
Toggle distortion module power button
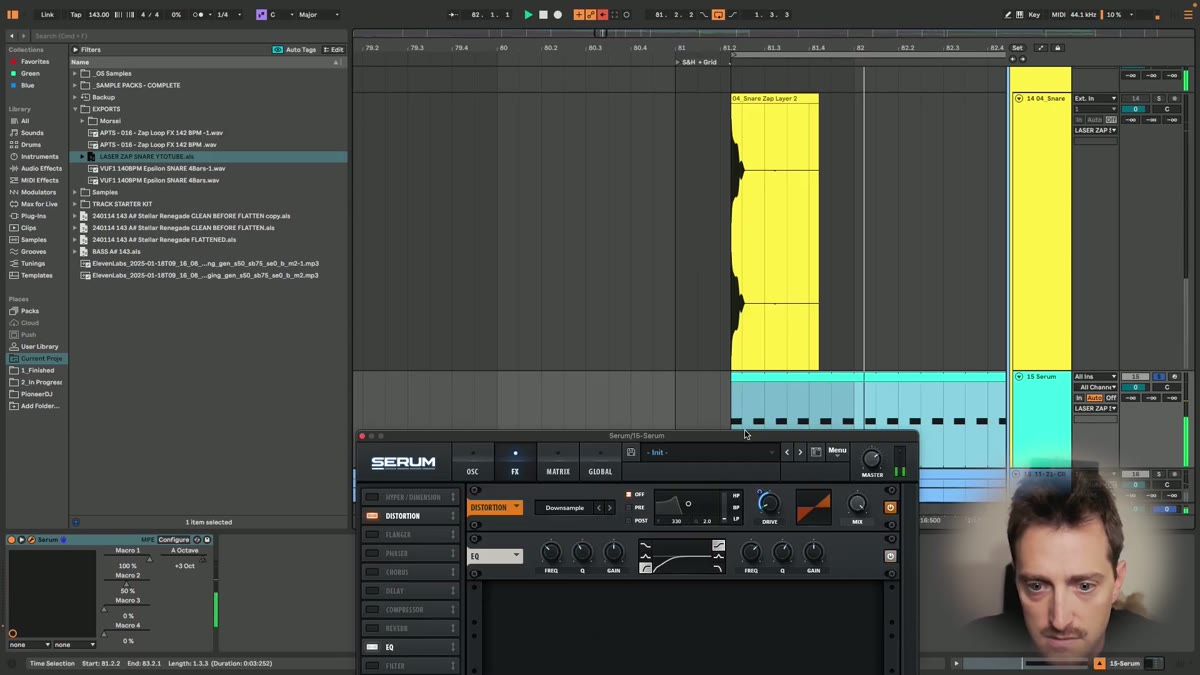coord(890,508)
